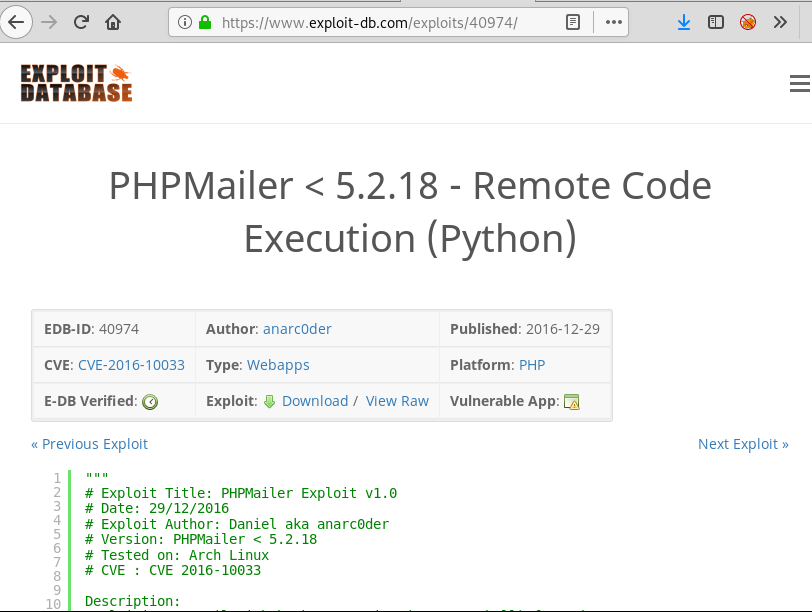The width and height of the screenshot is (812, 612).
Task: Show the browser sidebar
Action: pos(715,21)
